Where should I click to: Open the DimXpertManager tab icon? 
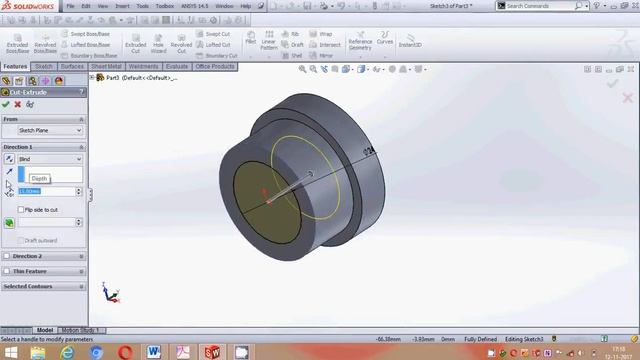pyautogui.click(x=45, y=81)
